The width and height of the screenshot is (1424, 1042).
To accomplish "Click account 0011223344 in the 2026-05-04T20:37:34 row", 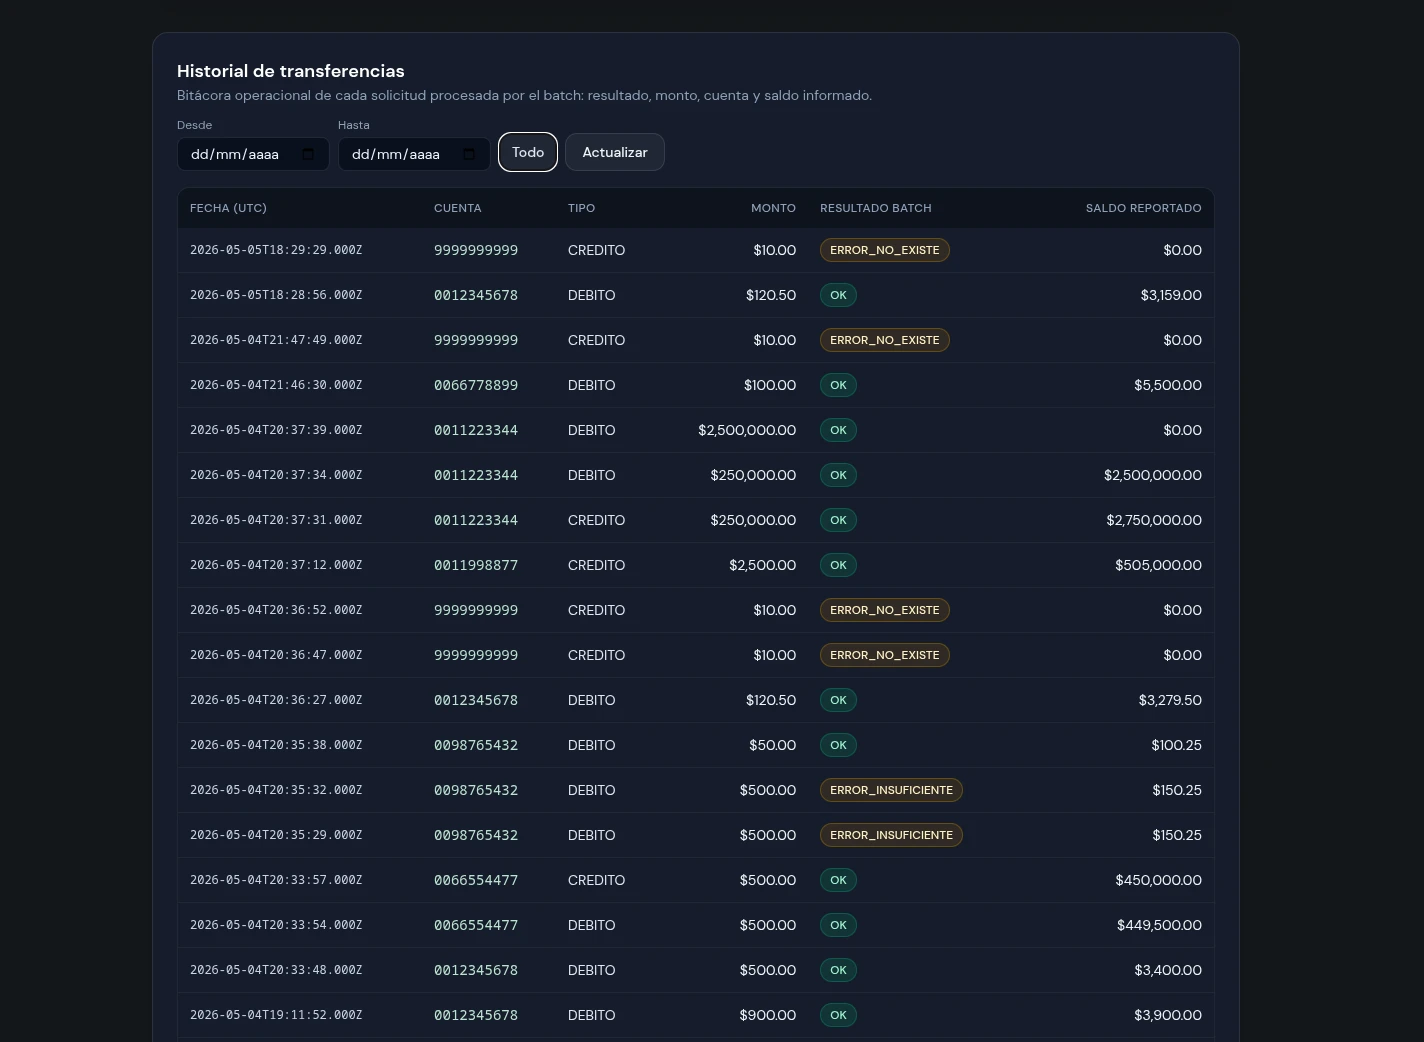I will pos(476,475).
